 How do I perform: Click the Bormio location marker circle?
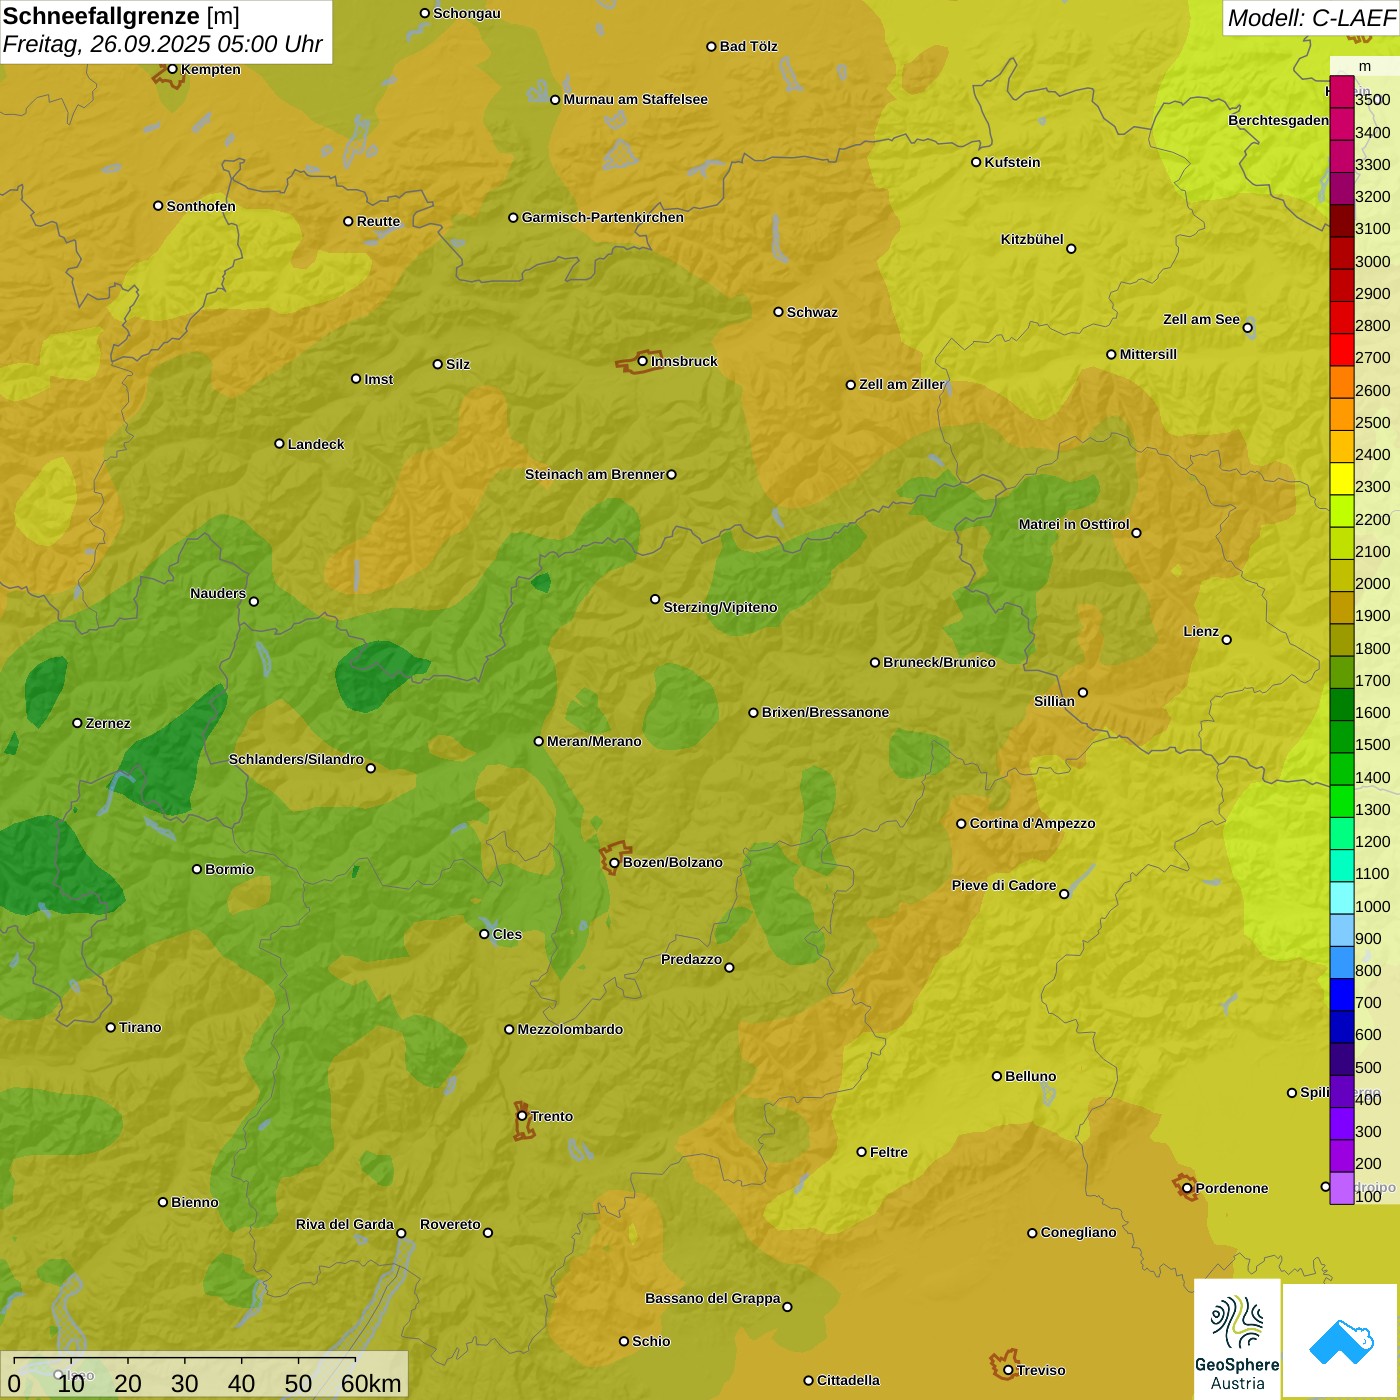pyautogui.click(x=197, y=869)
